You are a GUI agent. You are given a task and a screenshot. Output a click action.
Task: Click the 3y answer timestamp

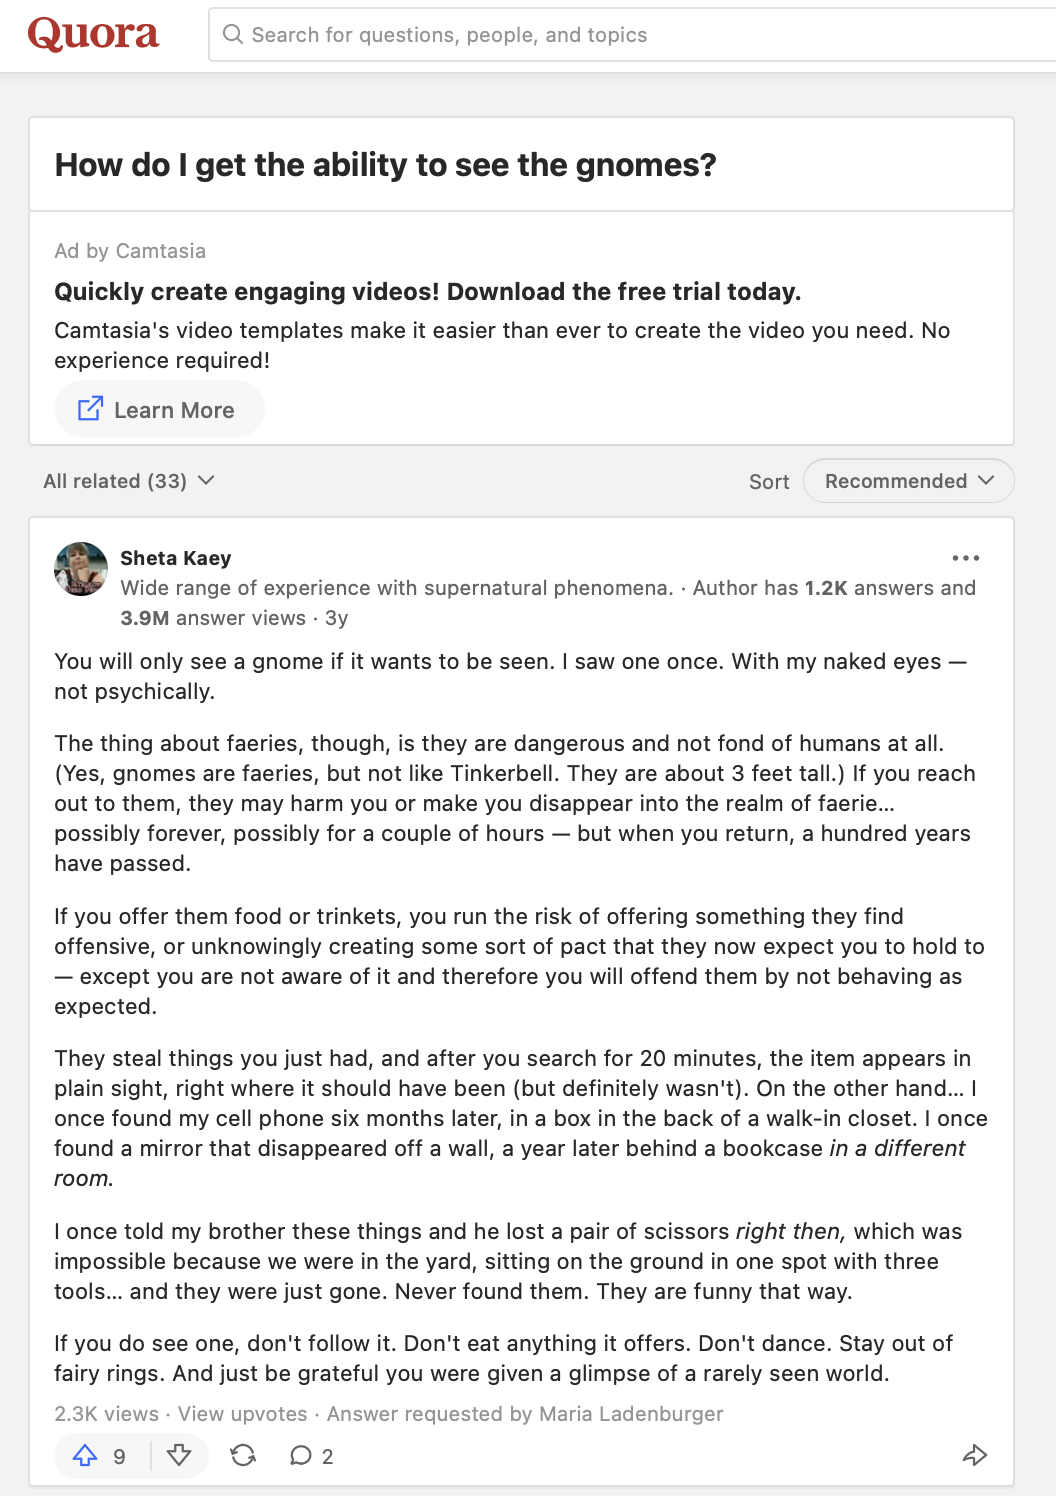coord(337,618)
